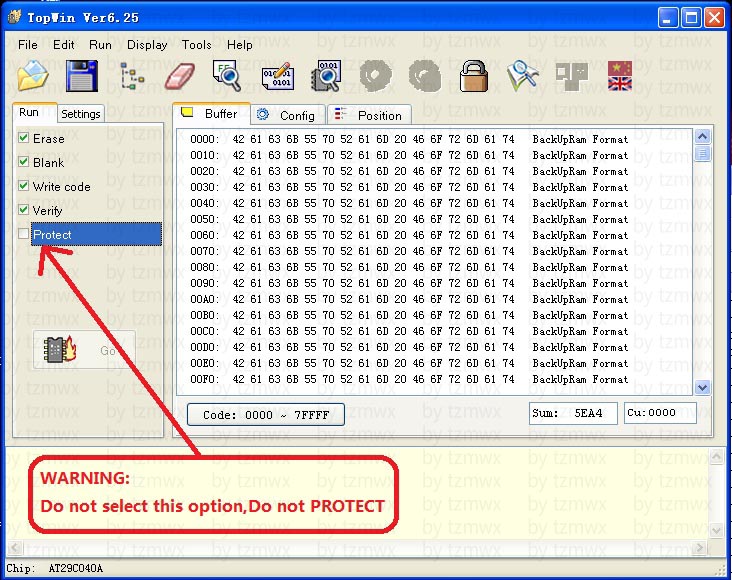Screen dimensions: 732x580
Task: Click the edit buffer pencil icon
Action: [277, 76]
